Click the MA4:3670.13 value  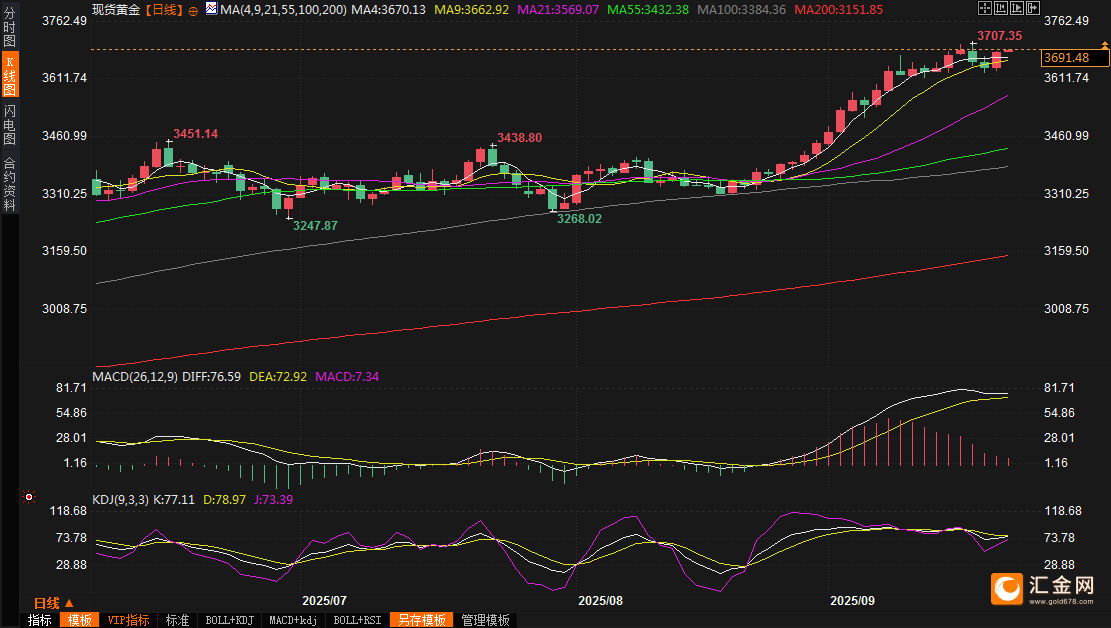coord(388,10)
